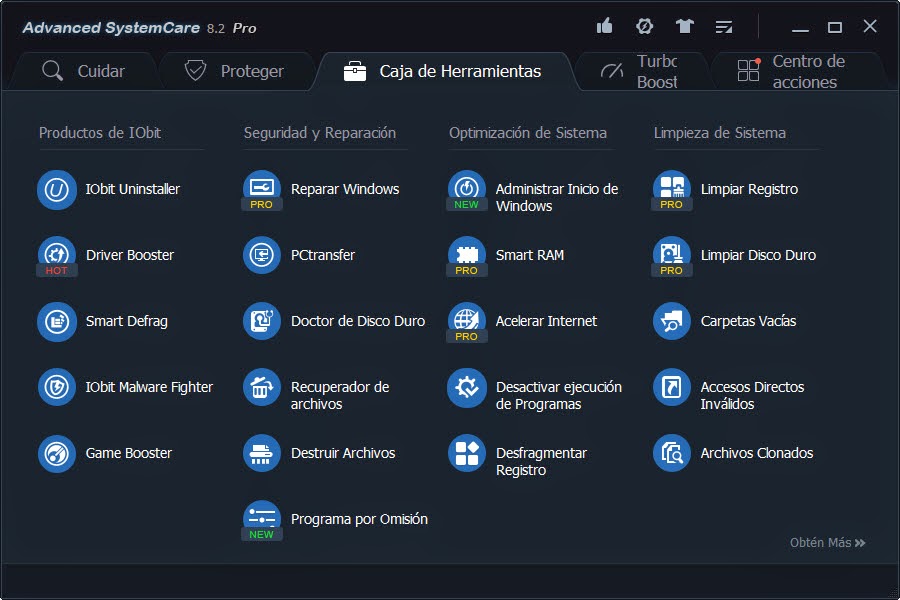Switch to the Cuidar tab
900x600 pixels.
[83, 71]
